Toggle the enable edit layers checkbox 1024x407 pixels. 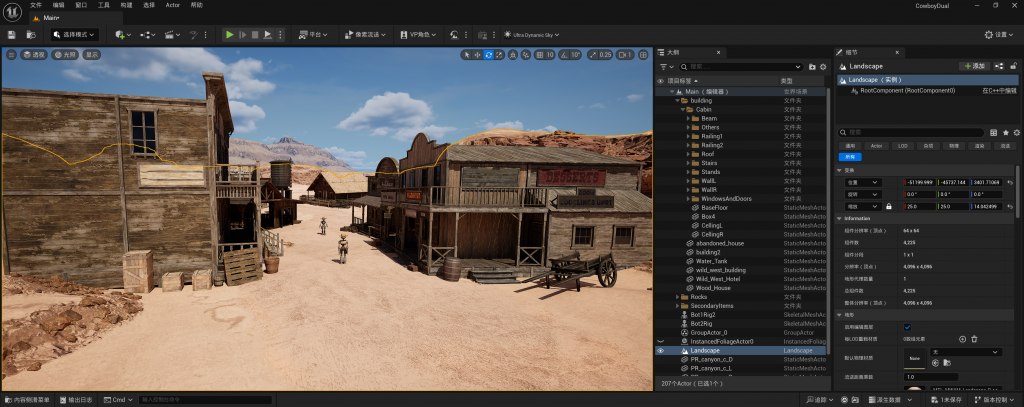(907, 327)
